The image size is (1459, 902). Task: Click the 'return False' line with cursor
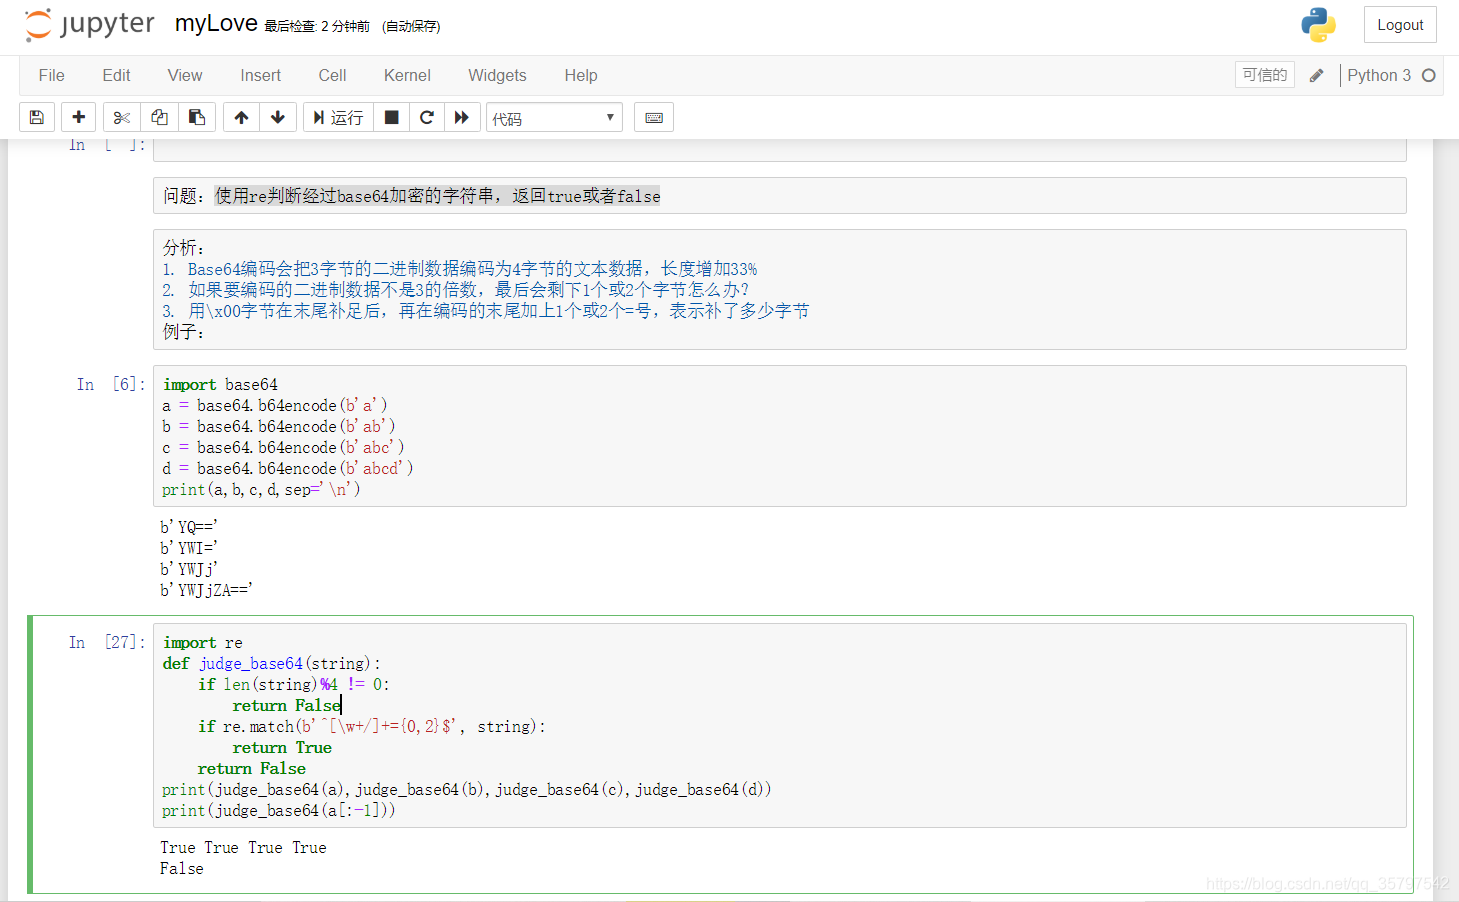click(287, 705)
